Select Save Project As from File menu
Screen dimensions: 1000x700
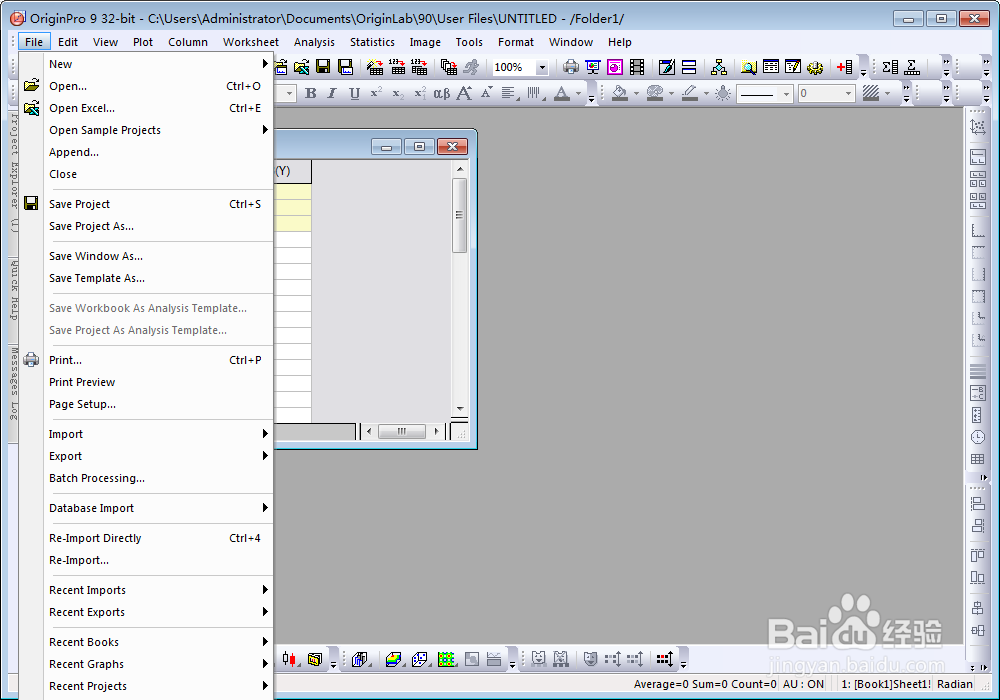(158, 226)
